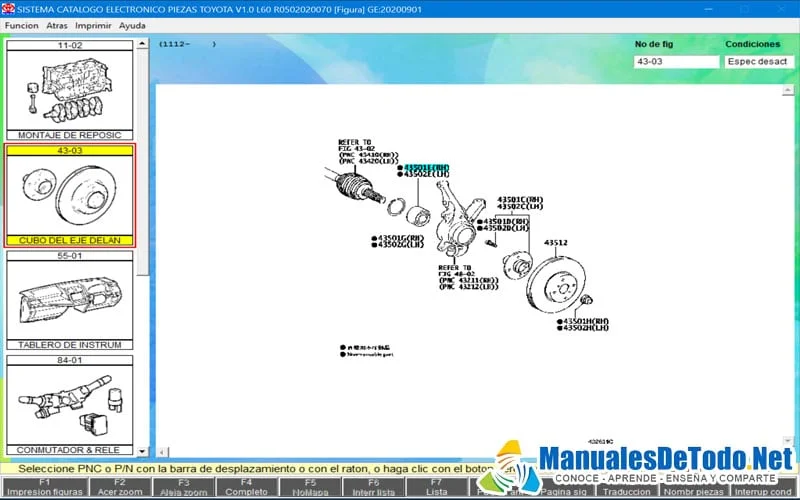Open the Funcion menu
Screen dimensions: 800x500
(21, 26)
